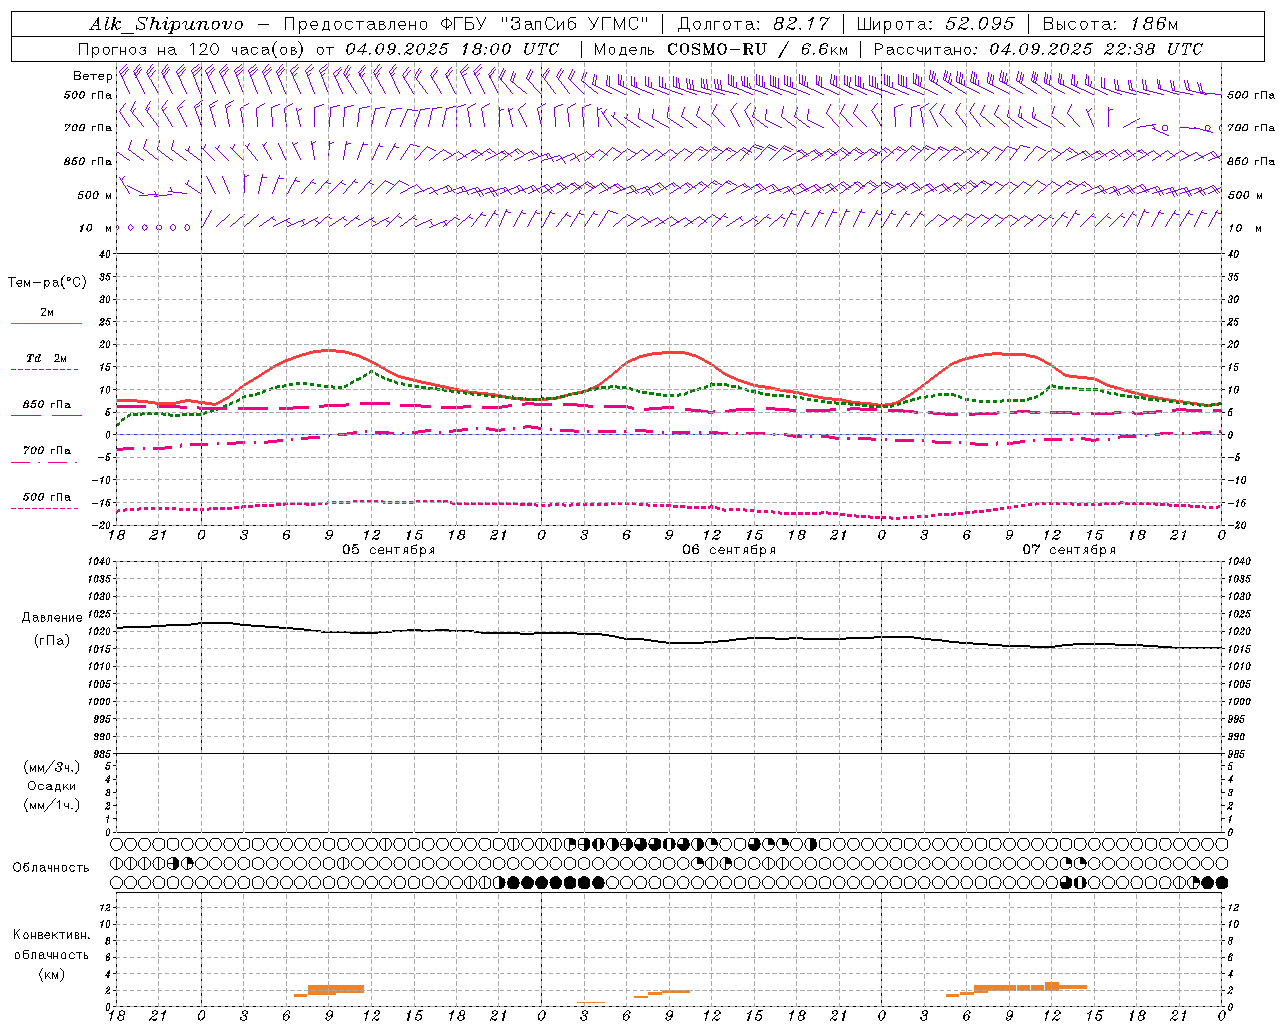Click the Конвективн. label

click(51, 935)
